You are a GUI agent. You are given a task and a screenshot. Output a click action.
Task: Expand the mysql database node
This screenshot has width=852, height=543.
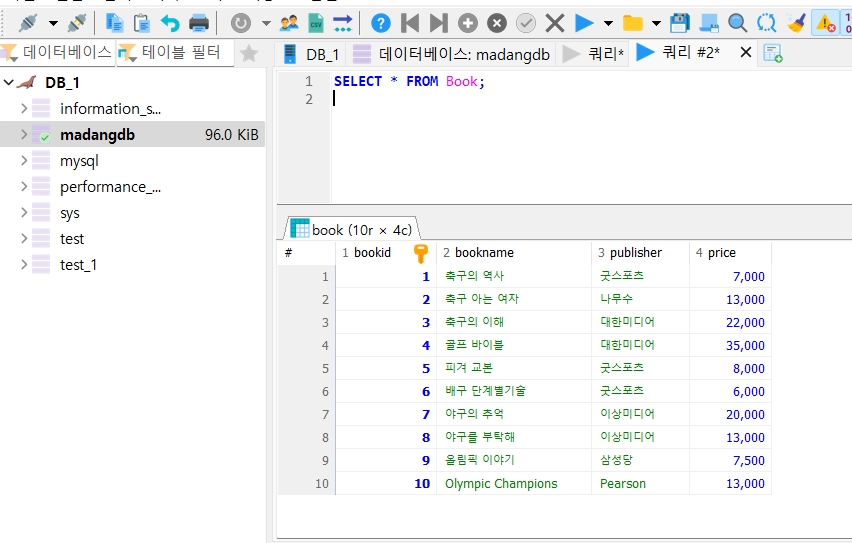click(24, 160)
